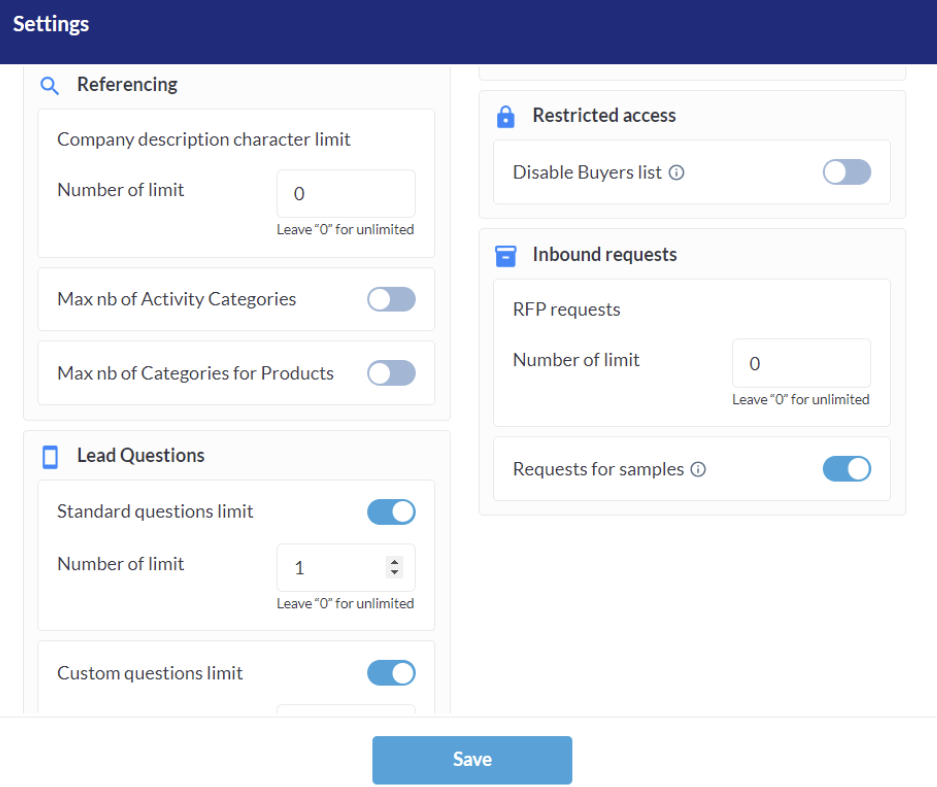
Task: Switch off Custom questions limit
Action: click(391, 673)
